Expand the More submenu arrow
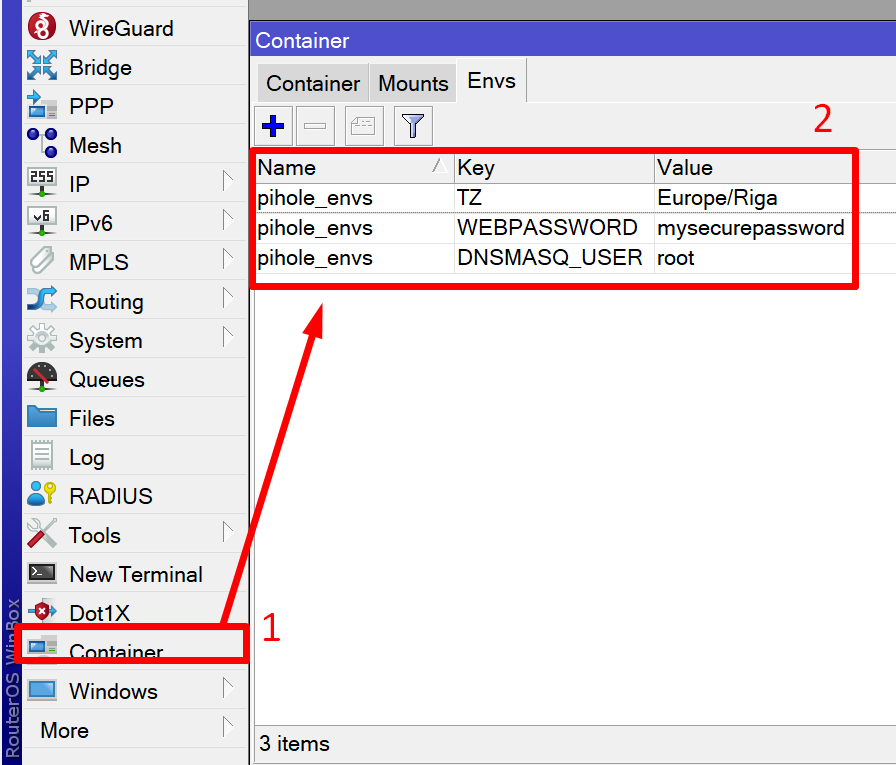Screen dimensions: 896x765 (228, 727)
